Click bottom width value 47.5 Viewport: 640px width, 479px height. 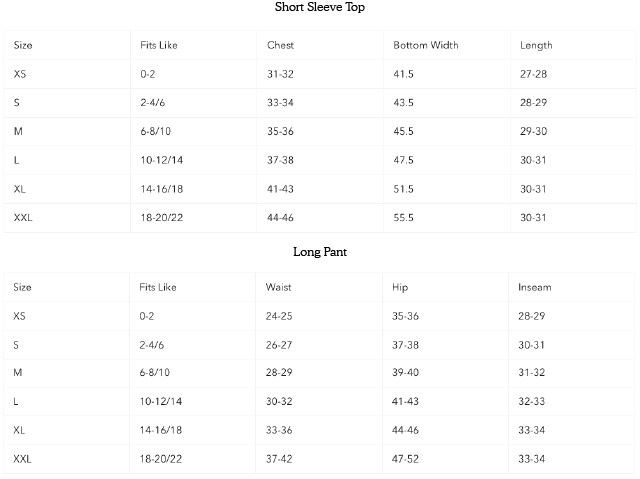[403, 160]
